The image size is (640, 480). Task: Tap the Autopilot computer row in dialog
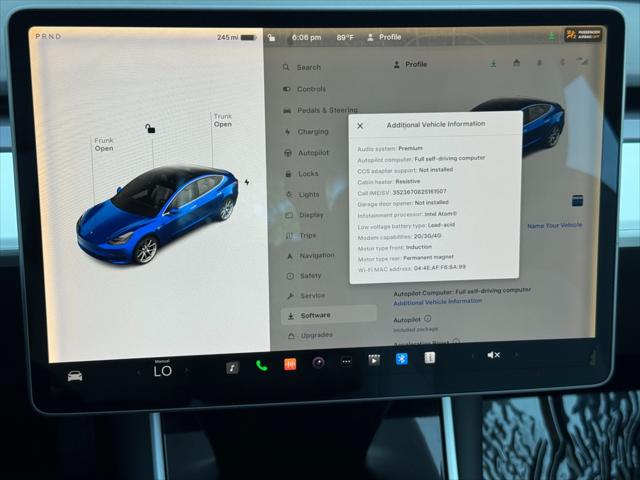(421, 159)
